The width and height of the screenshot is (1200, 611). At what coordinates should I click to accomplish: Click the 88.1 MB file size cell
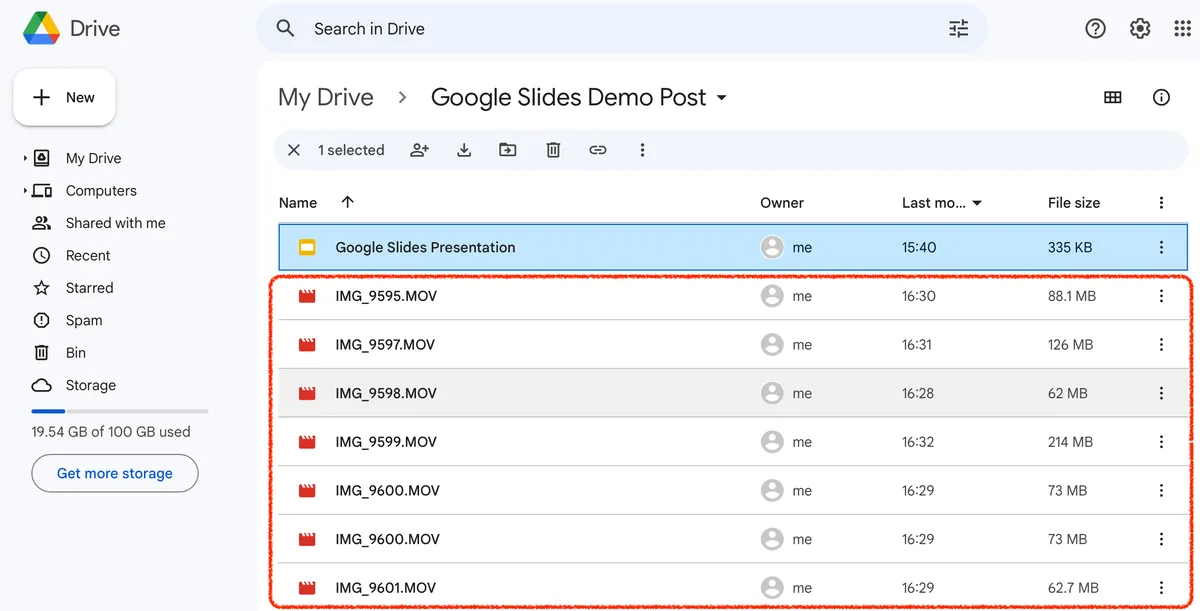click(x=1072, y=296)
